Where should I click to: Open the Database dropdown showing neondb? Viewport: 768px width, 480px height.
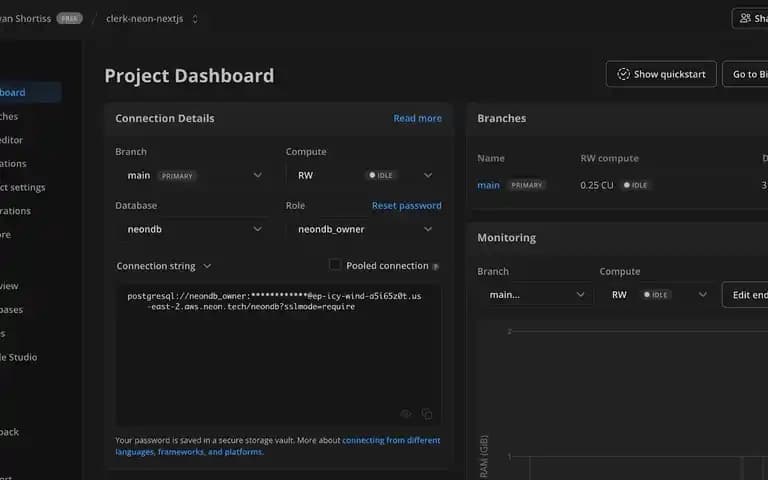click(x=193, y=229)
